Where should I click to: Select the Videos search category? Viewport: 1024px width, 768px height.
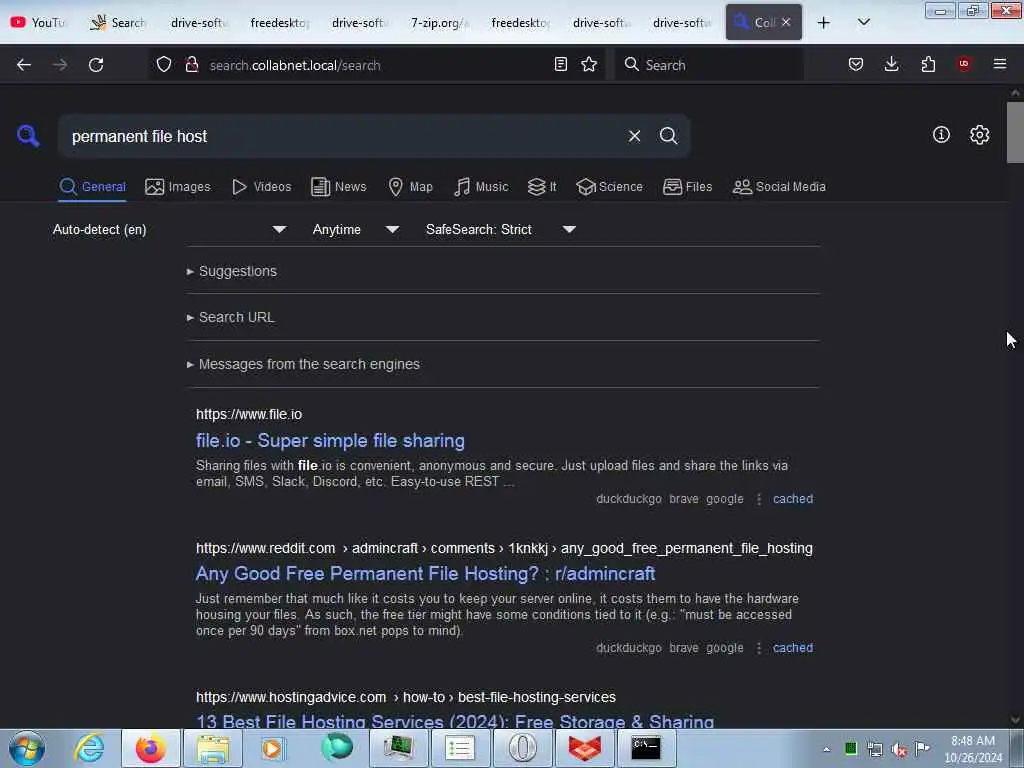(x=262, y=187)
